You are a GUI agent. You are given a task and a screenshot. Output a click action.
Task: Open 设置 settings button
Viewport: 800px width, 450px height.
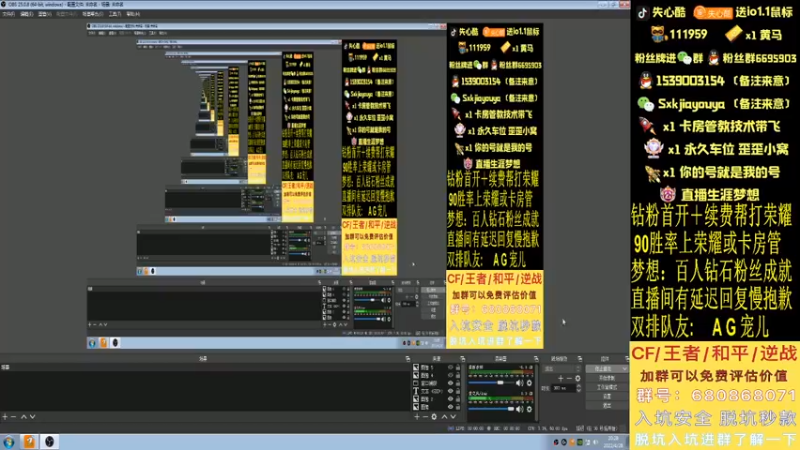[607, 396]
